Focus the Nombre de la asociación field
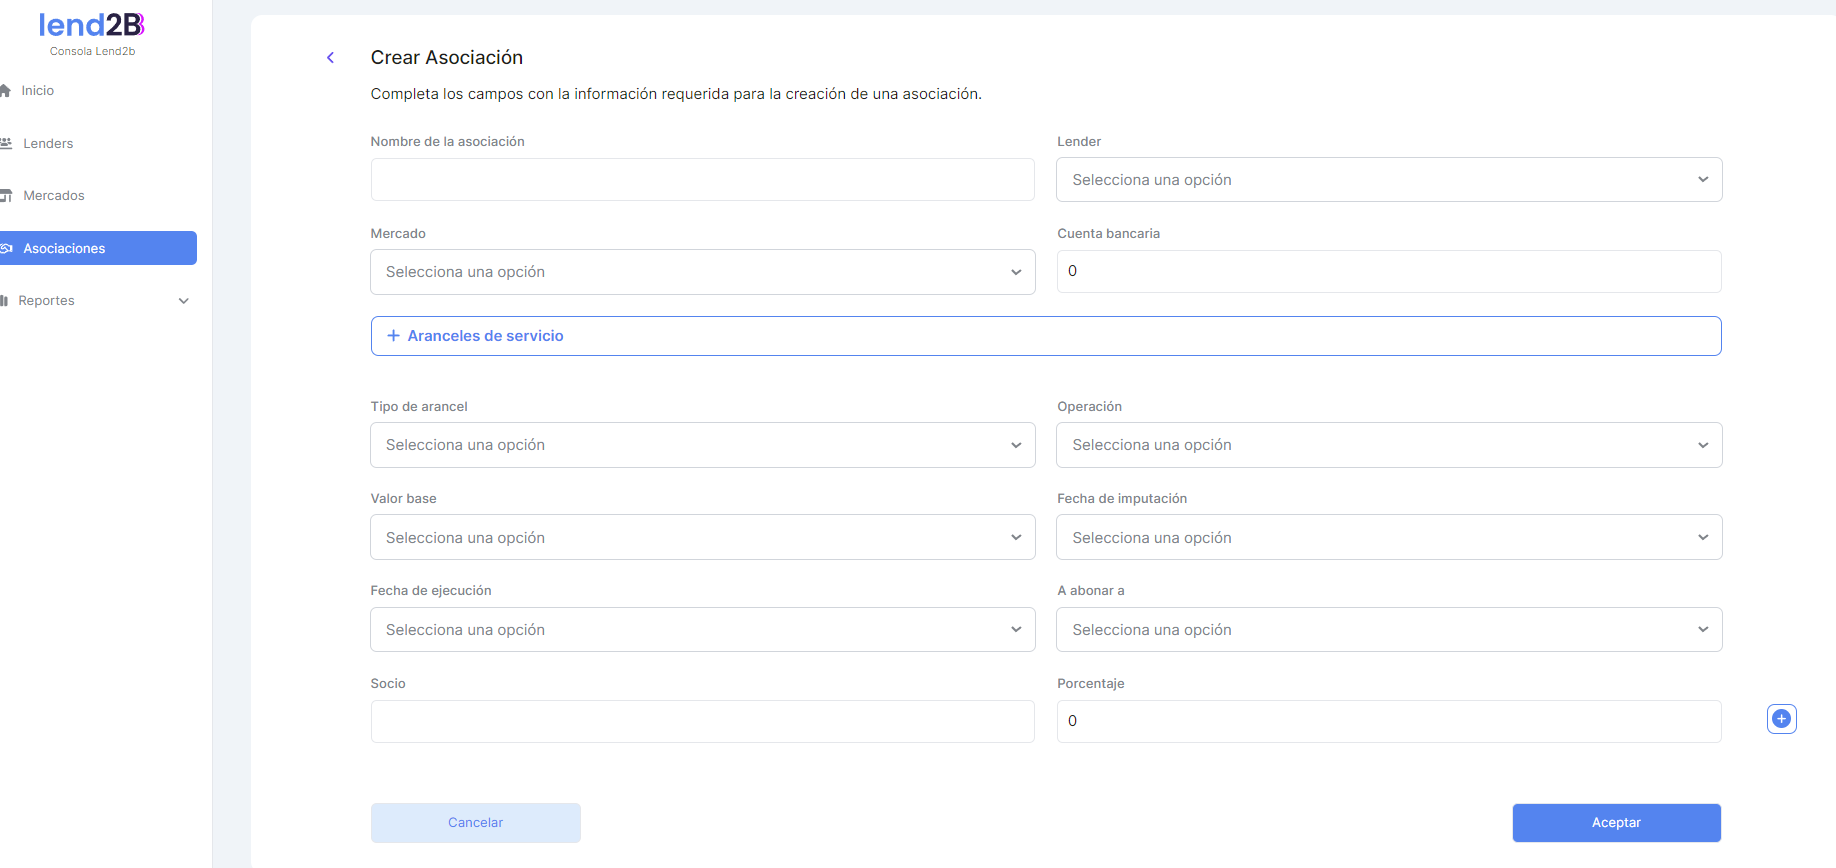1836x868 pixels. click(x=702, y=180)
